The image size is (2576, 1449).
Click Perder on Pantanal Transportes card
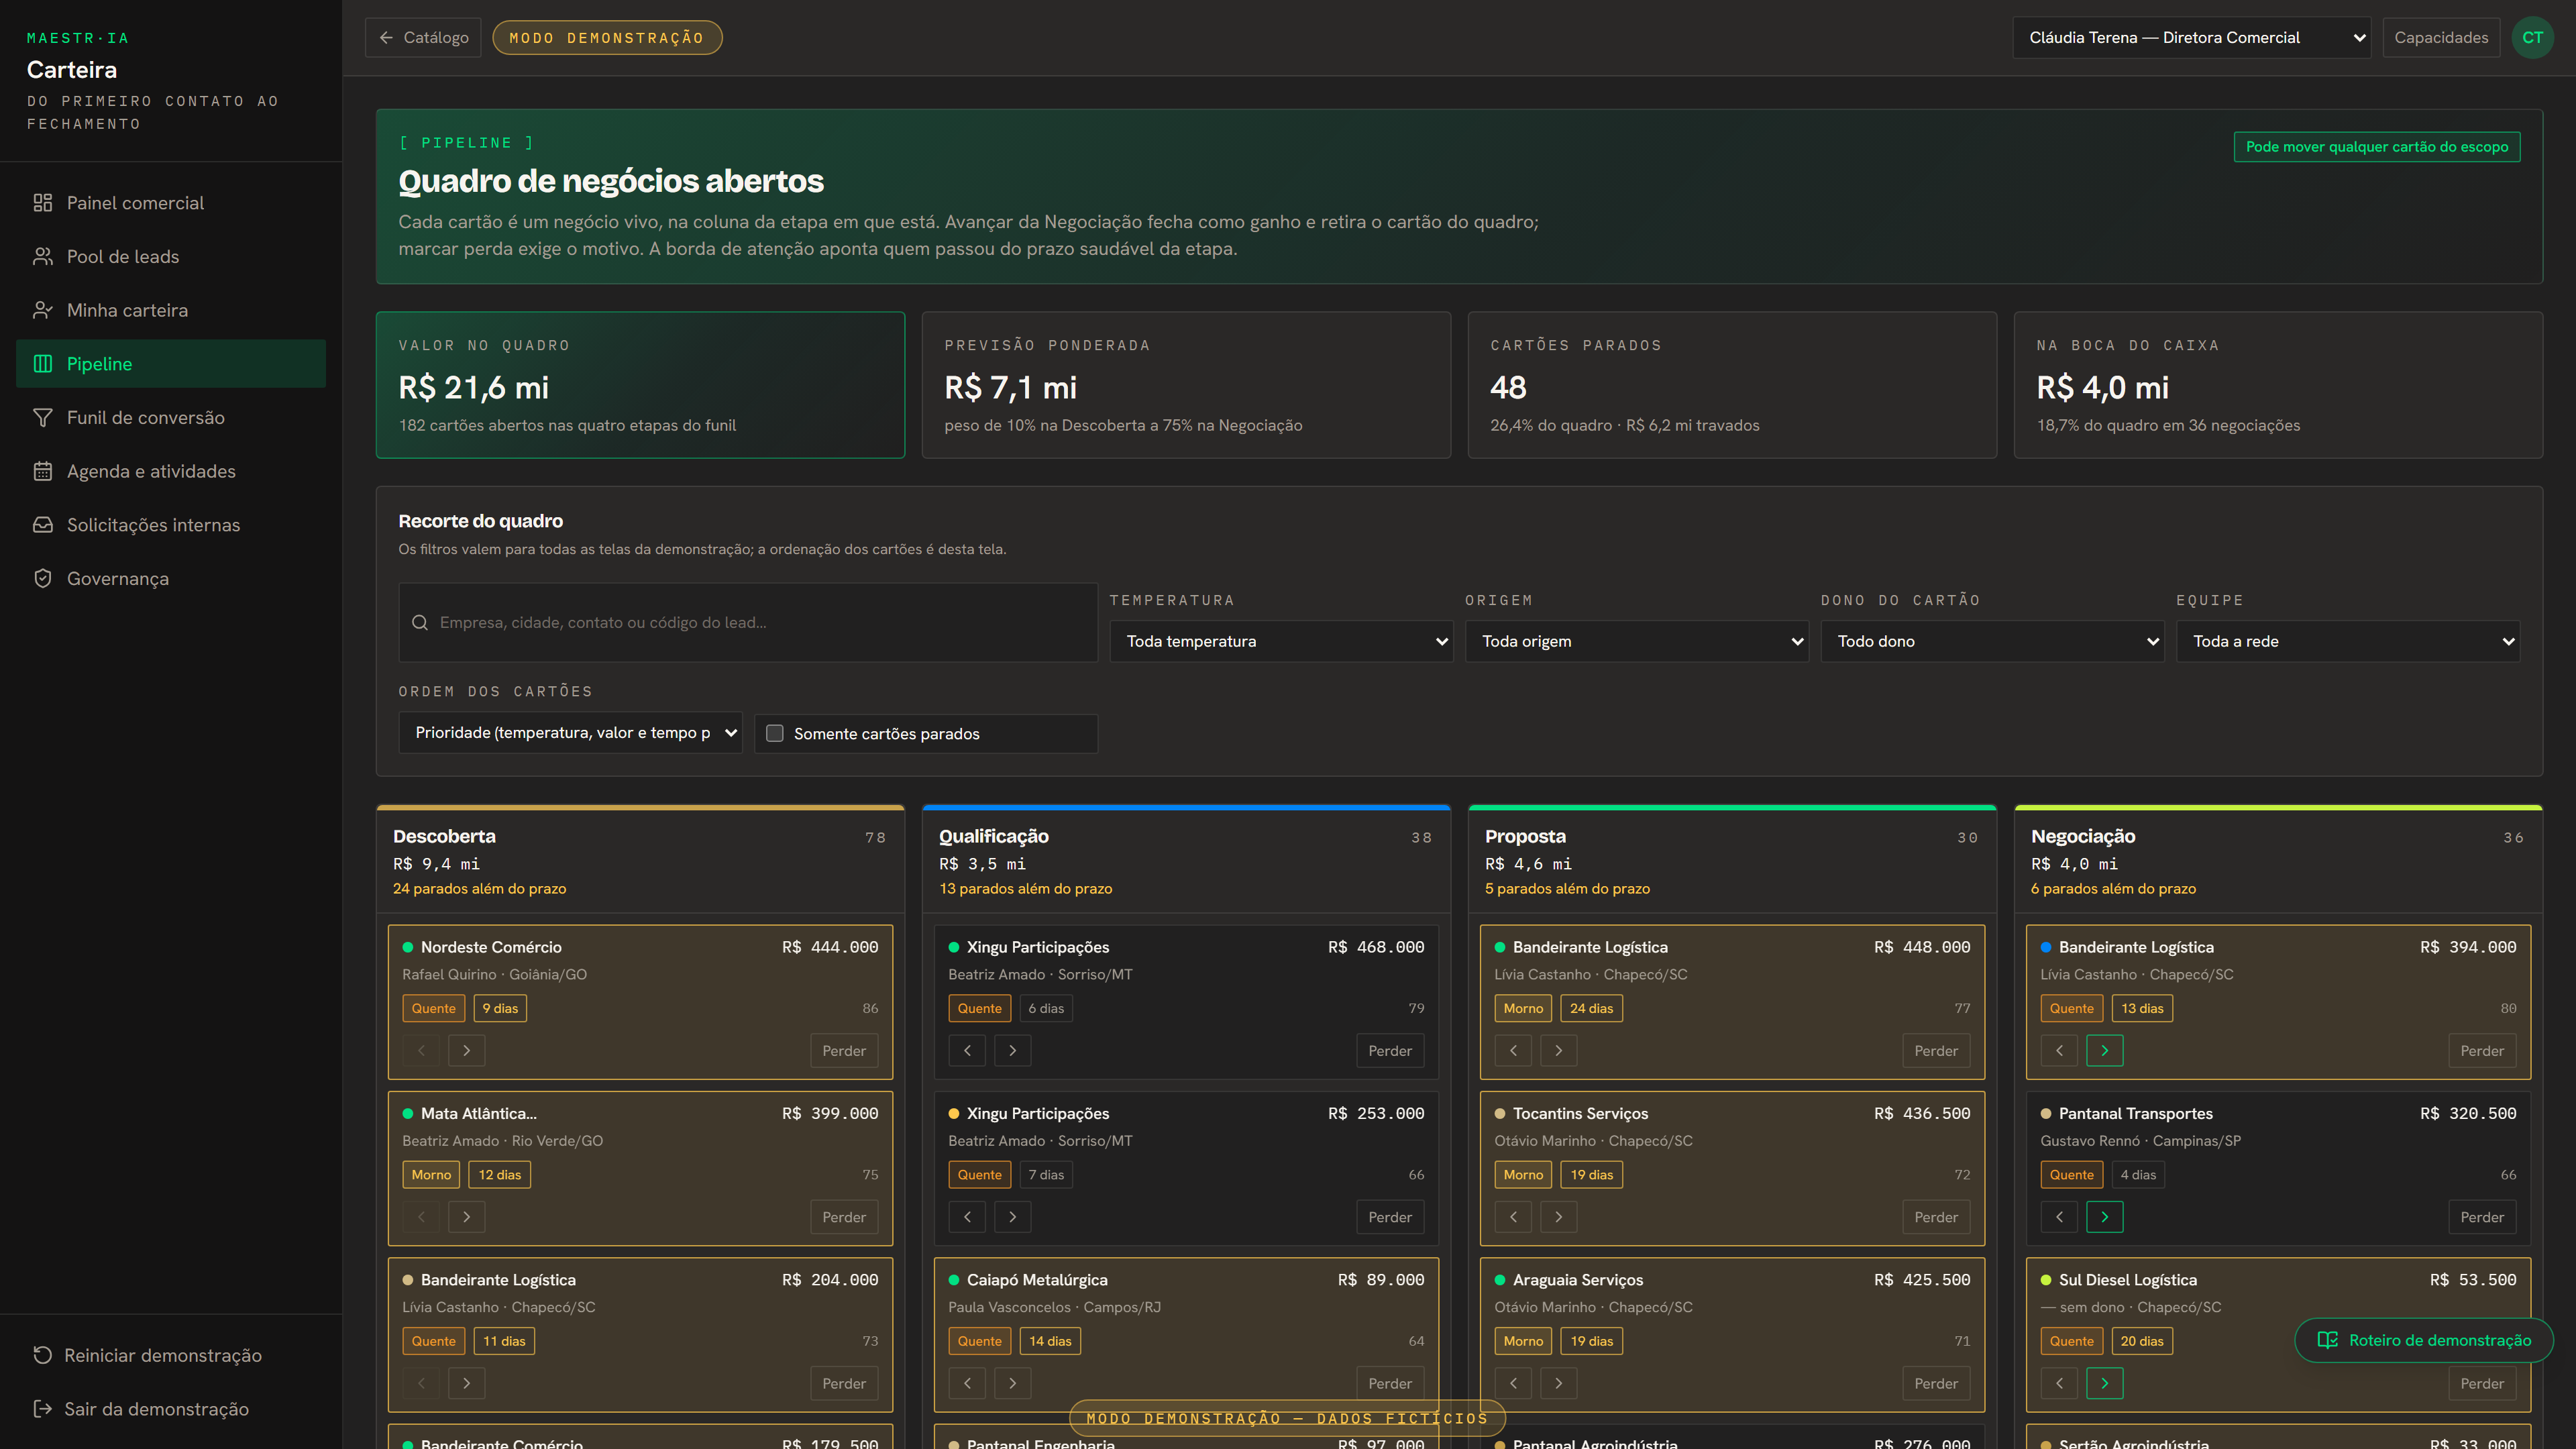(x=2482, y=1217)
